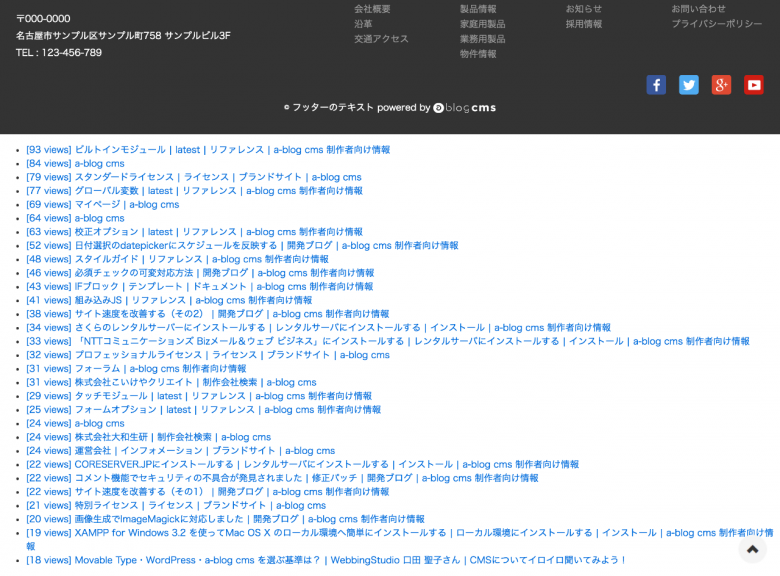Open 採用情報 footer menu item
Image resolution: width=780 pixels, height=576 pixels.
click(x=584, y=24)
